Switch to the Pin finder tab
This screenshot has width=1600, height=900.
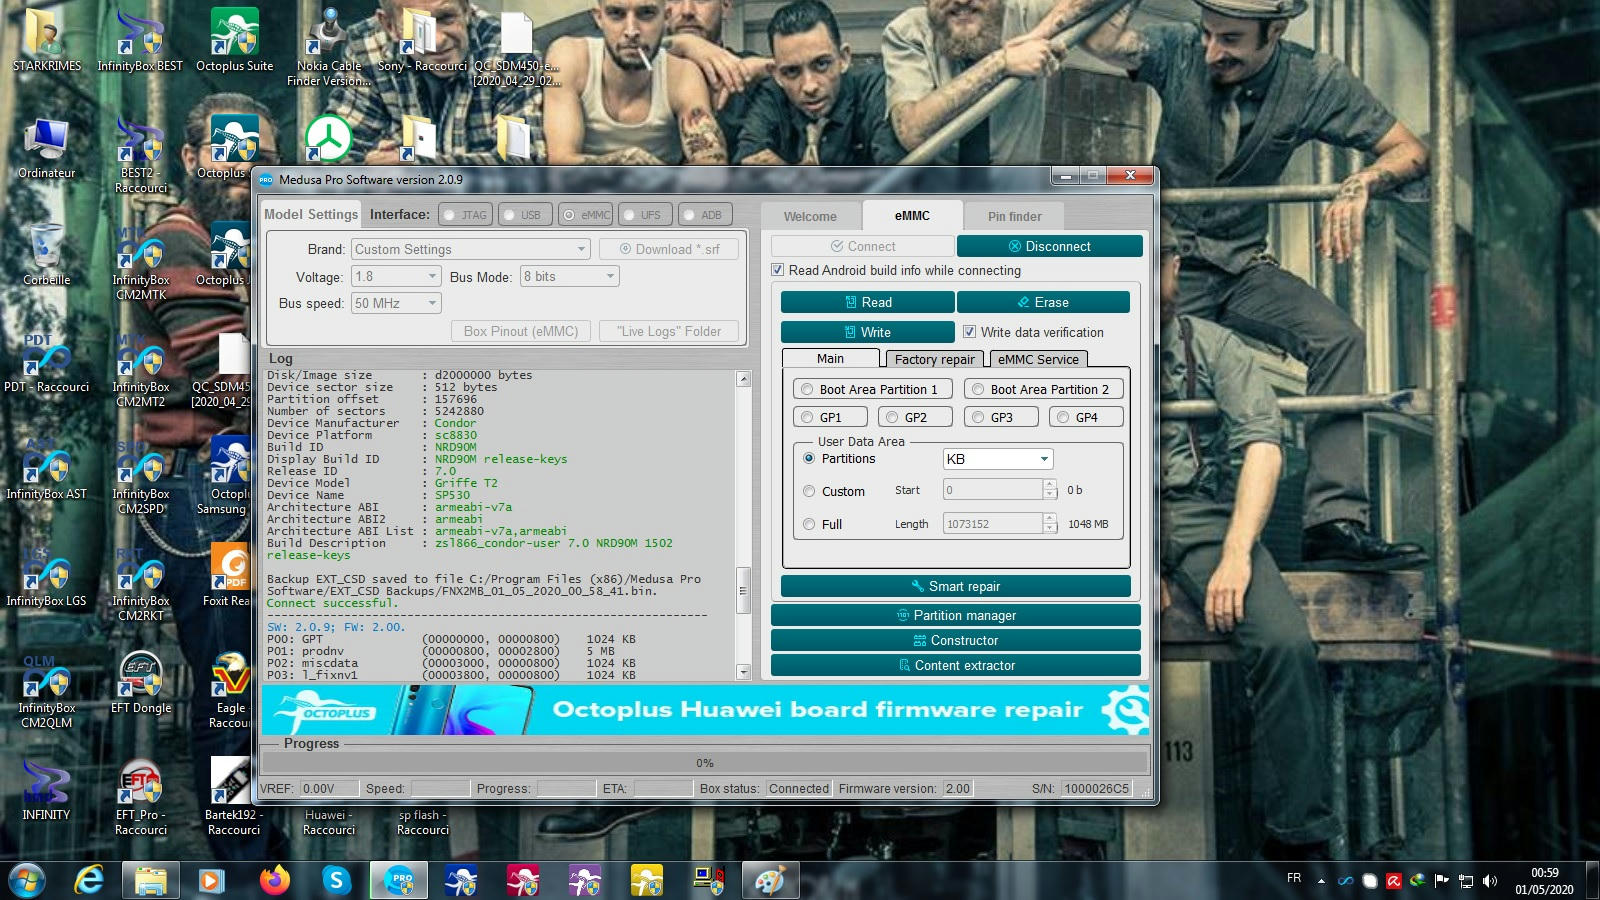1014,216
